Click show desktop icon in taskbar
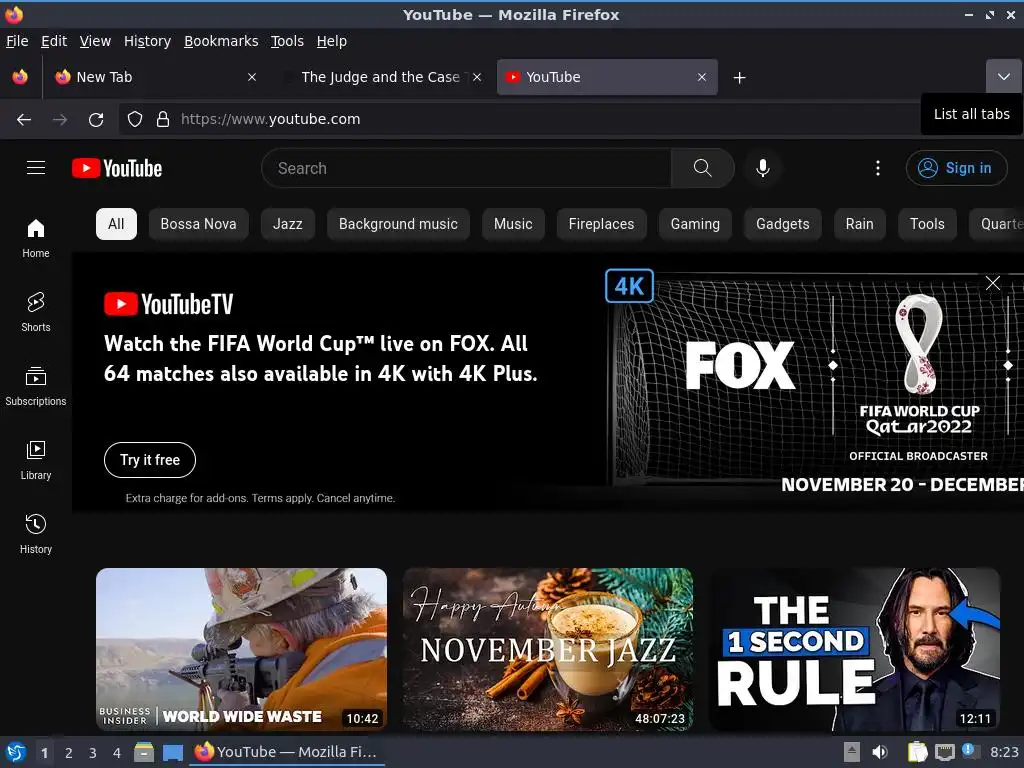1024x768 pixels. click(x=173, y=752)
